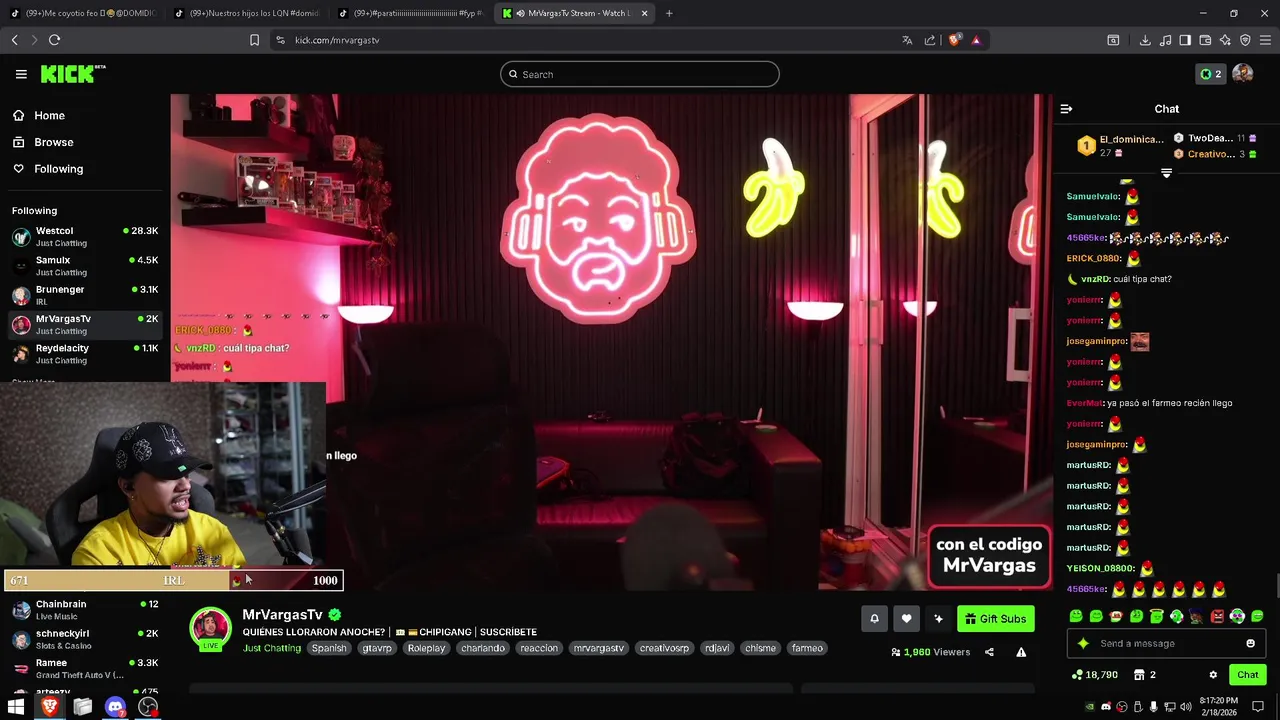Image resolution: width=1280 pixels, height=720 pixels.
Task: Open Samulx channel in Following list
Action: (x=85, y=266)
